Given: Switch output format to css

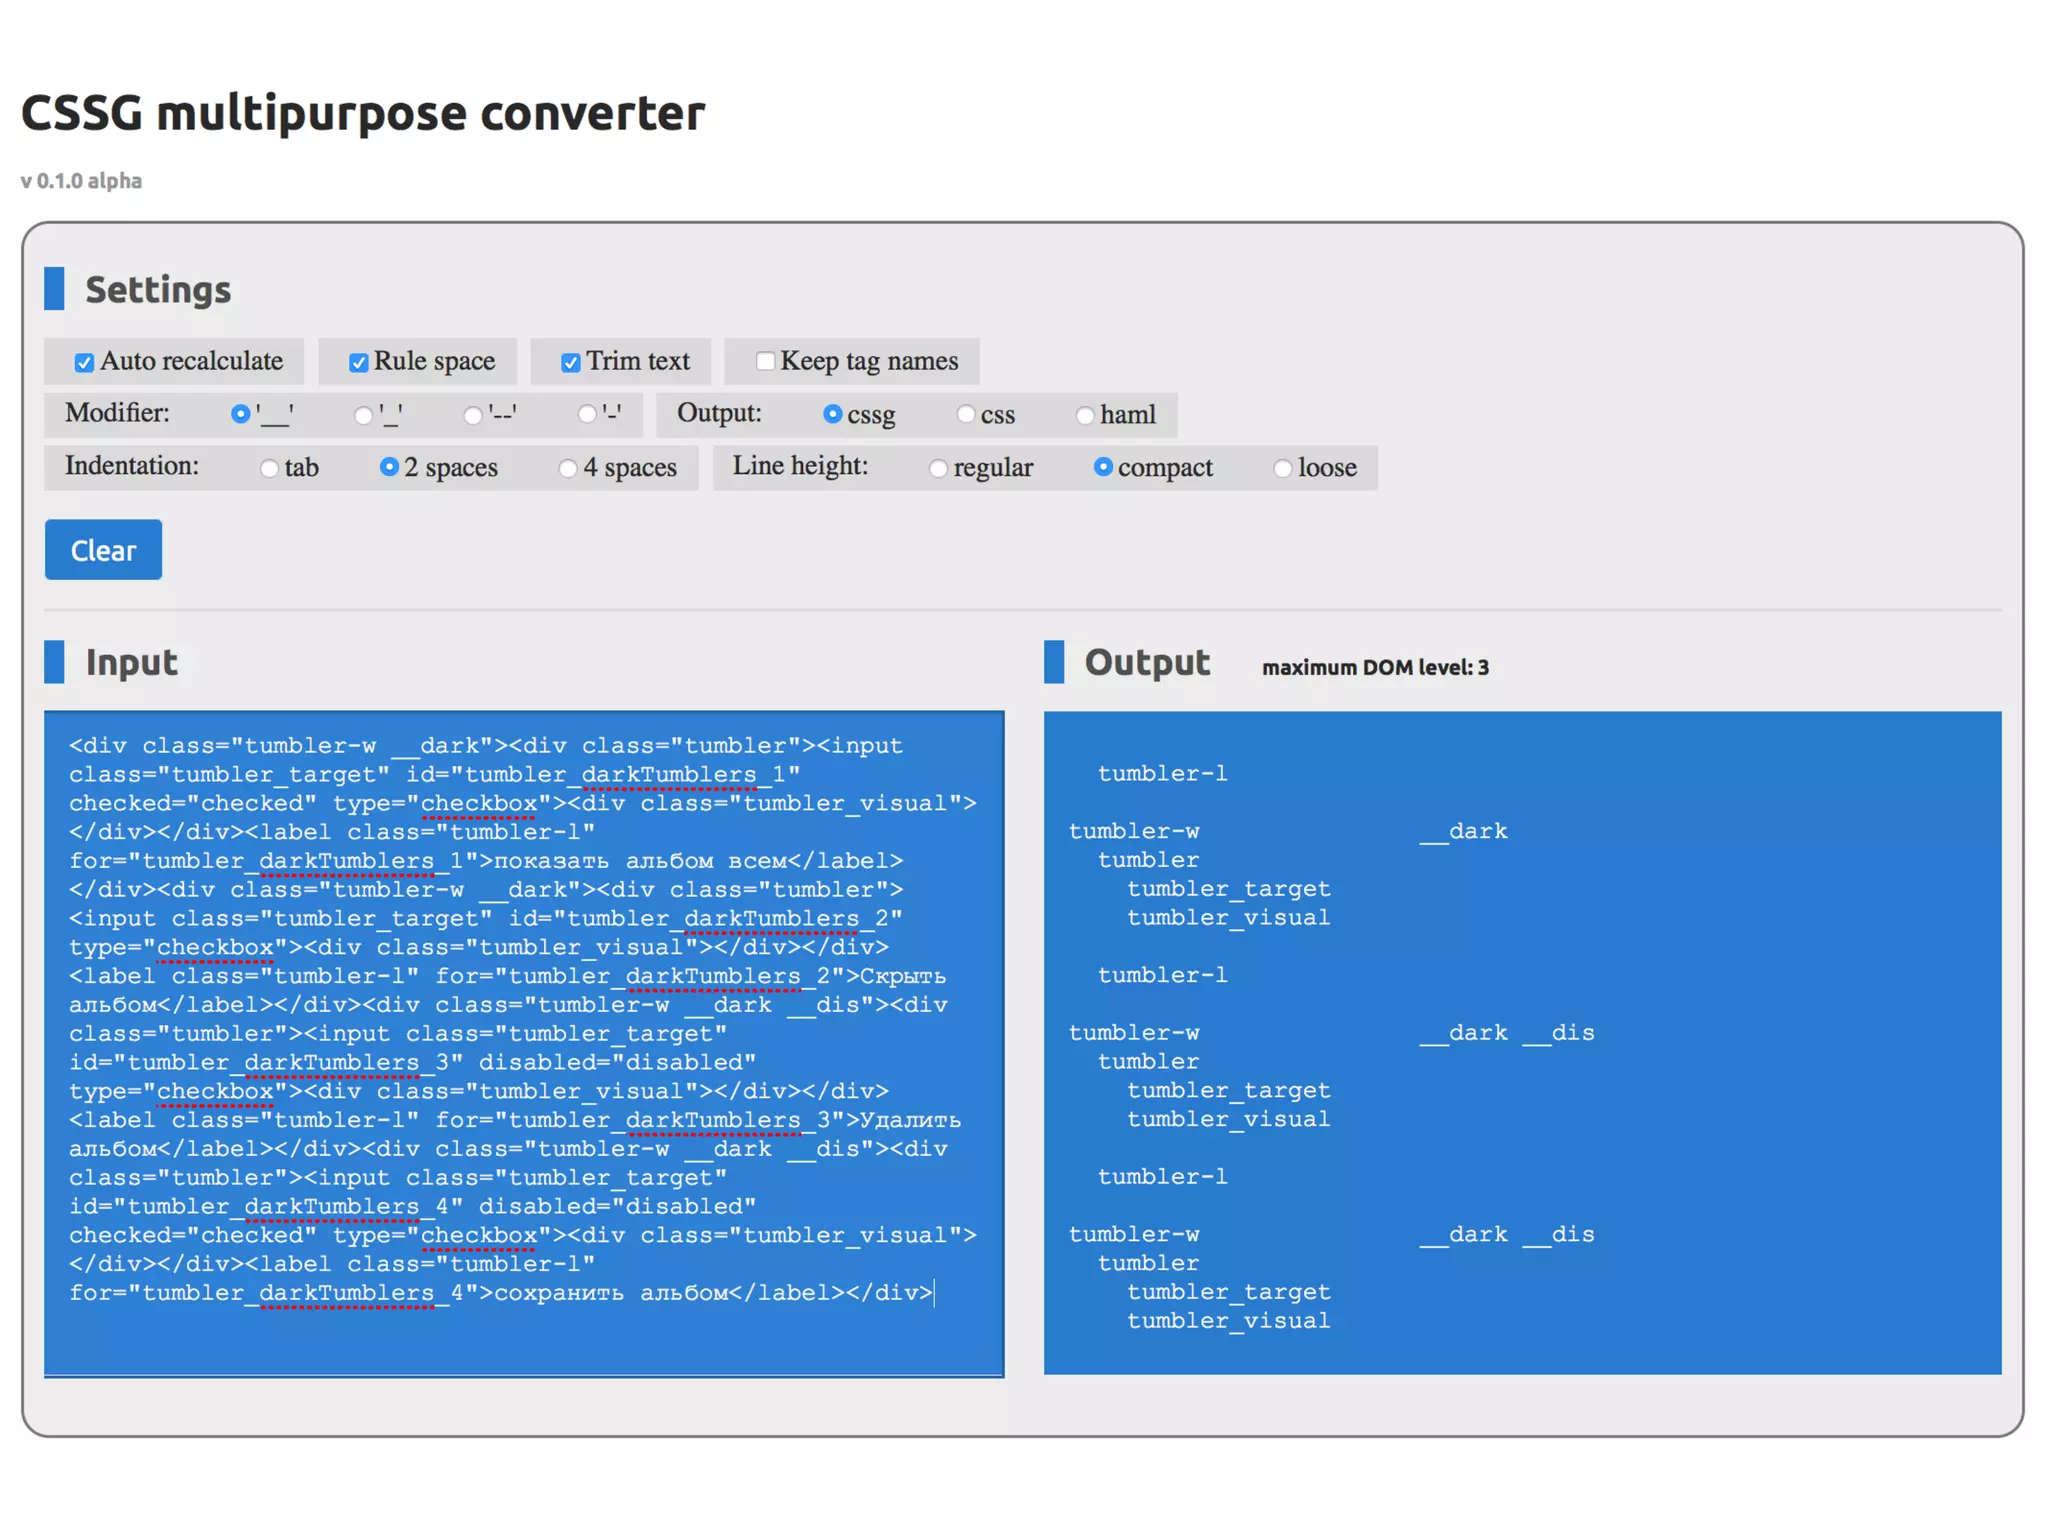Looking at the screenshot, I should pos(965,414).
